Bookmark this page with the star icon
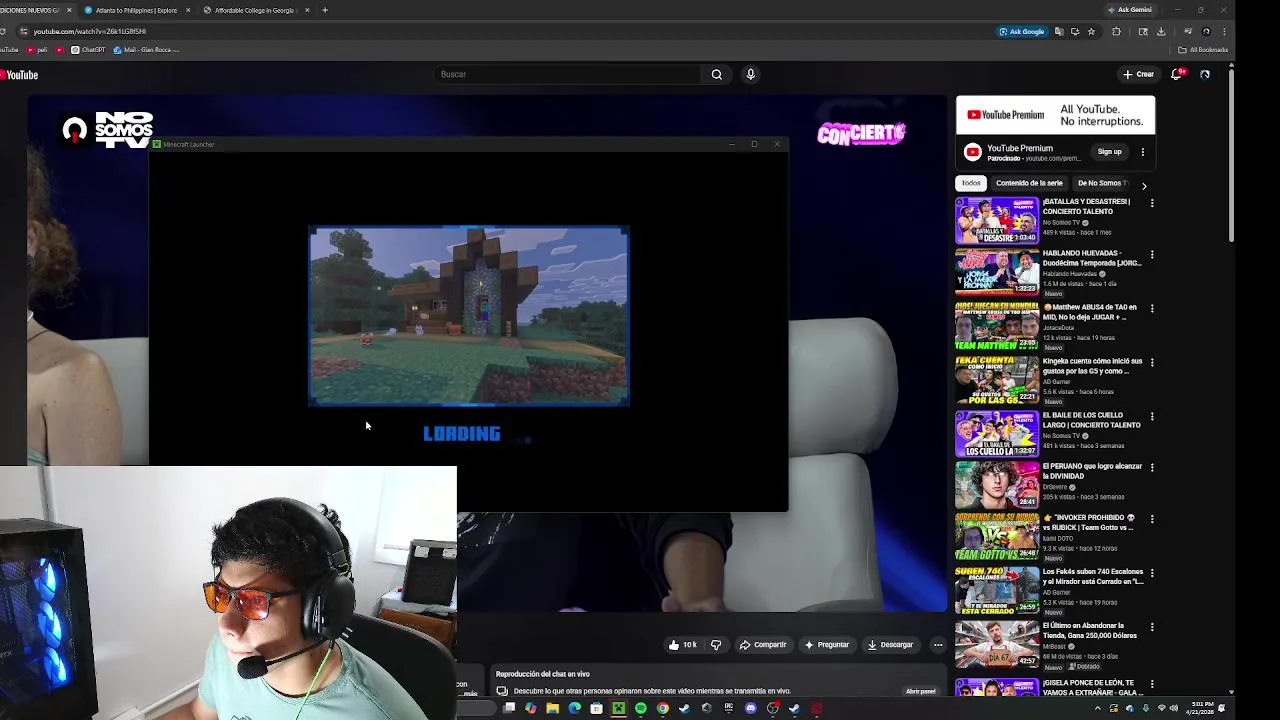Viewport: 1280px width, 720px height. (x=1091, y=31)
